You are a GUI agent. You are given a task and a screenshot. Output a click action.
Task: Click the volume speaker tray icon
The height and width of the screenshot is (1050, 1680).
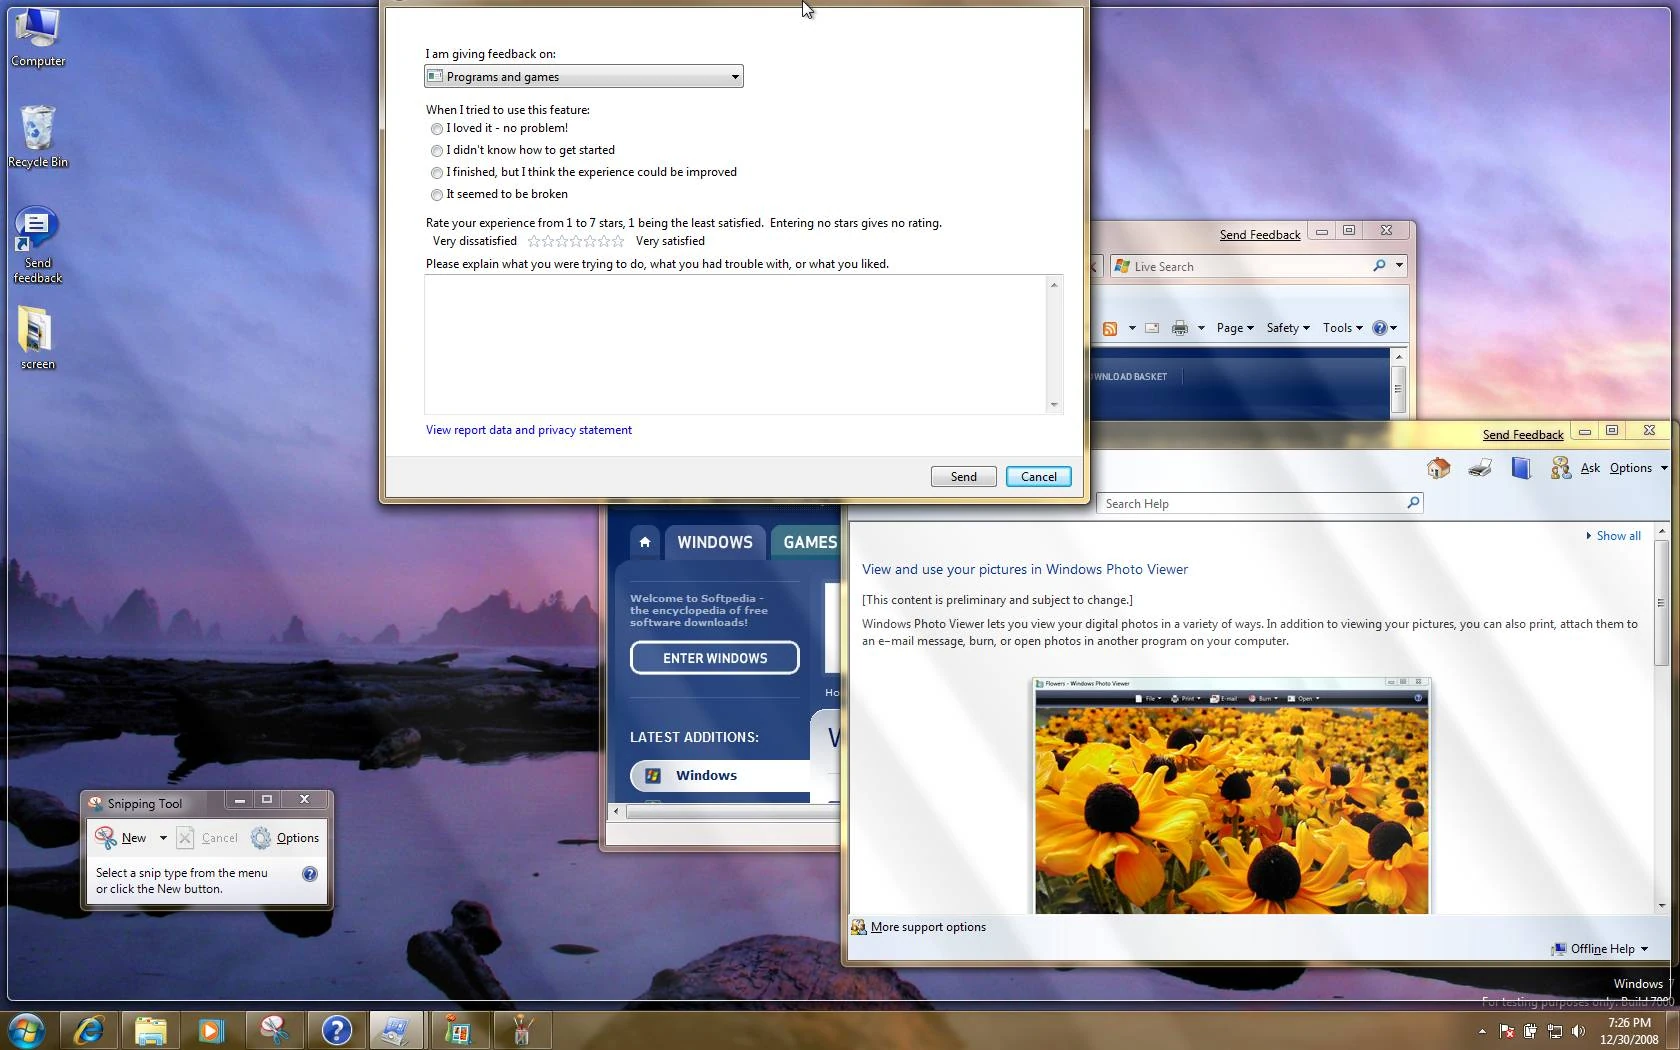pos(1578,1031)
